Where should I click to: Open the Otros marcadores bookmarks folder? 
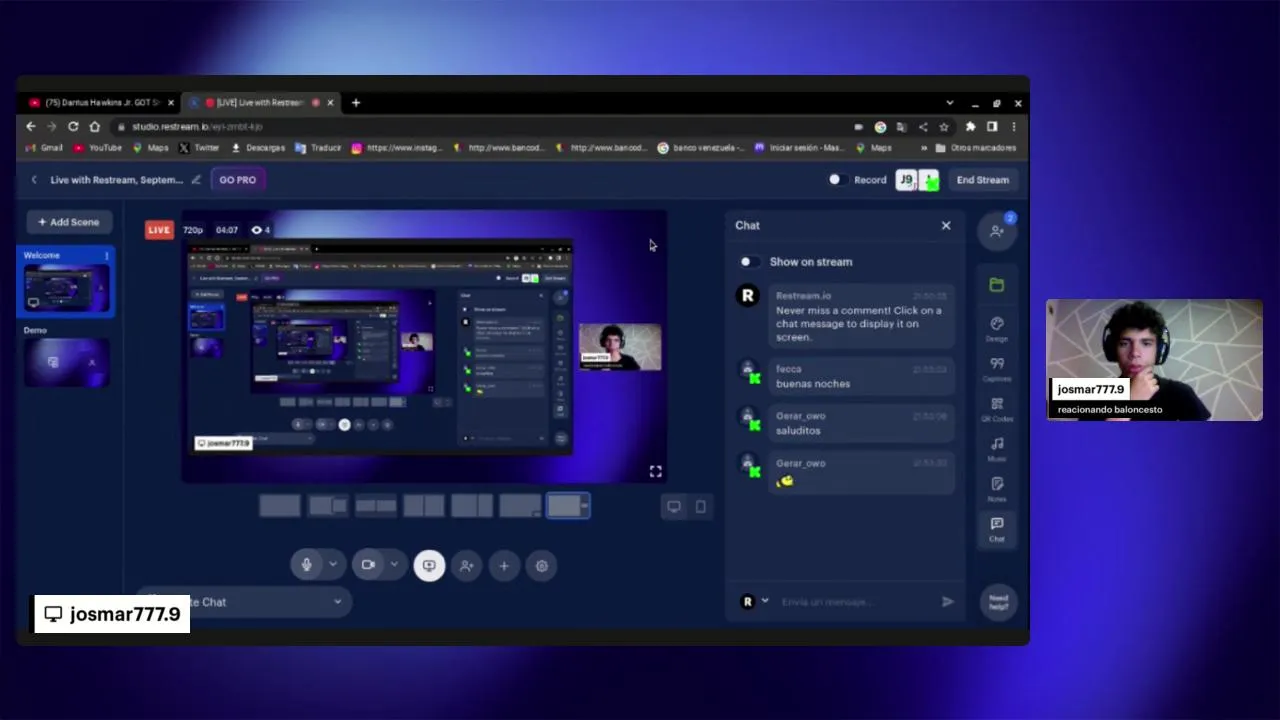point(976,148)
